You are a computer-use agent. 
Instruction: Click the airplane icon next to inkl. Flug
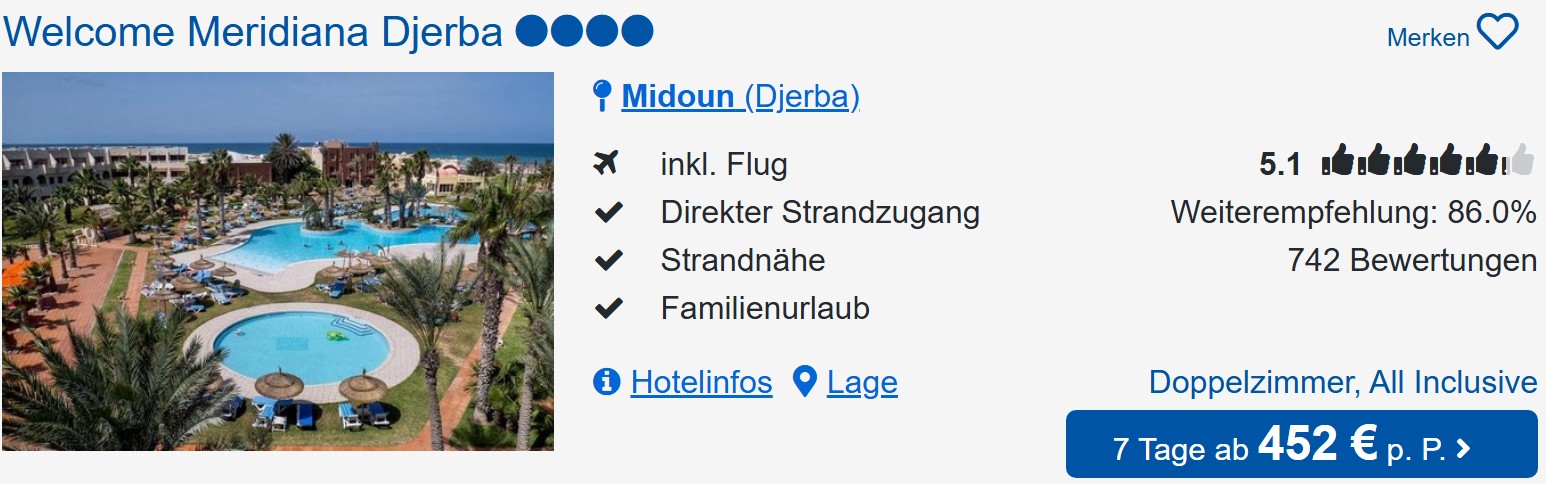point(606,163)
